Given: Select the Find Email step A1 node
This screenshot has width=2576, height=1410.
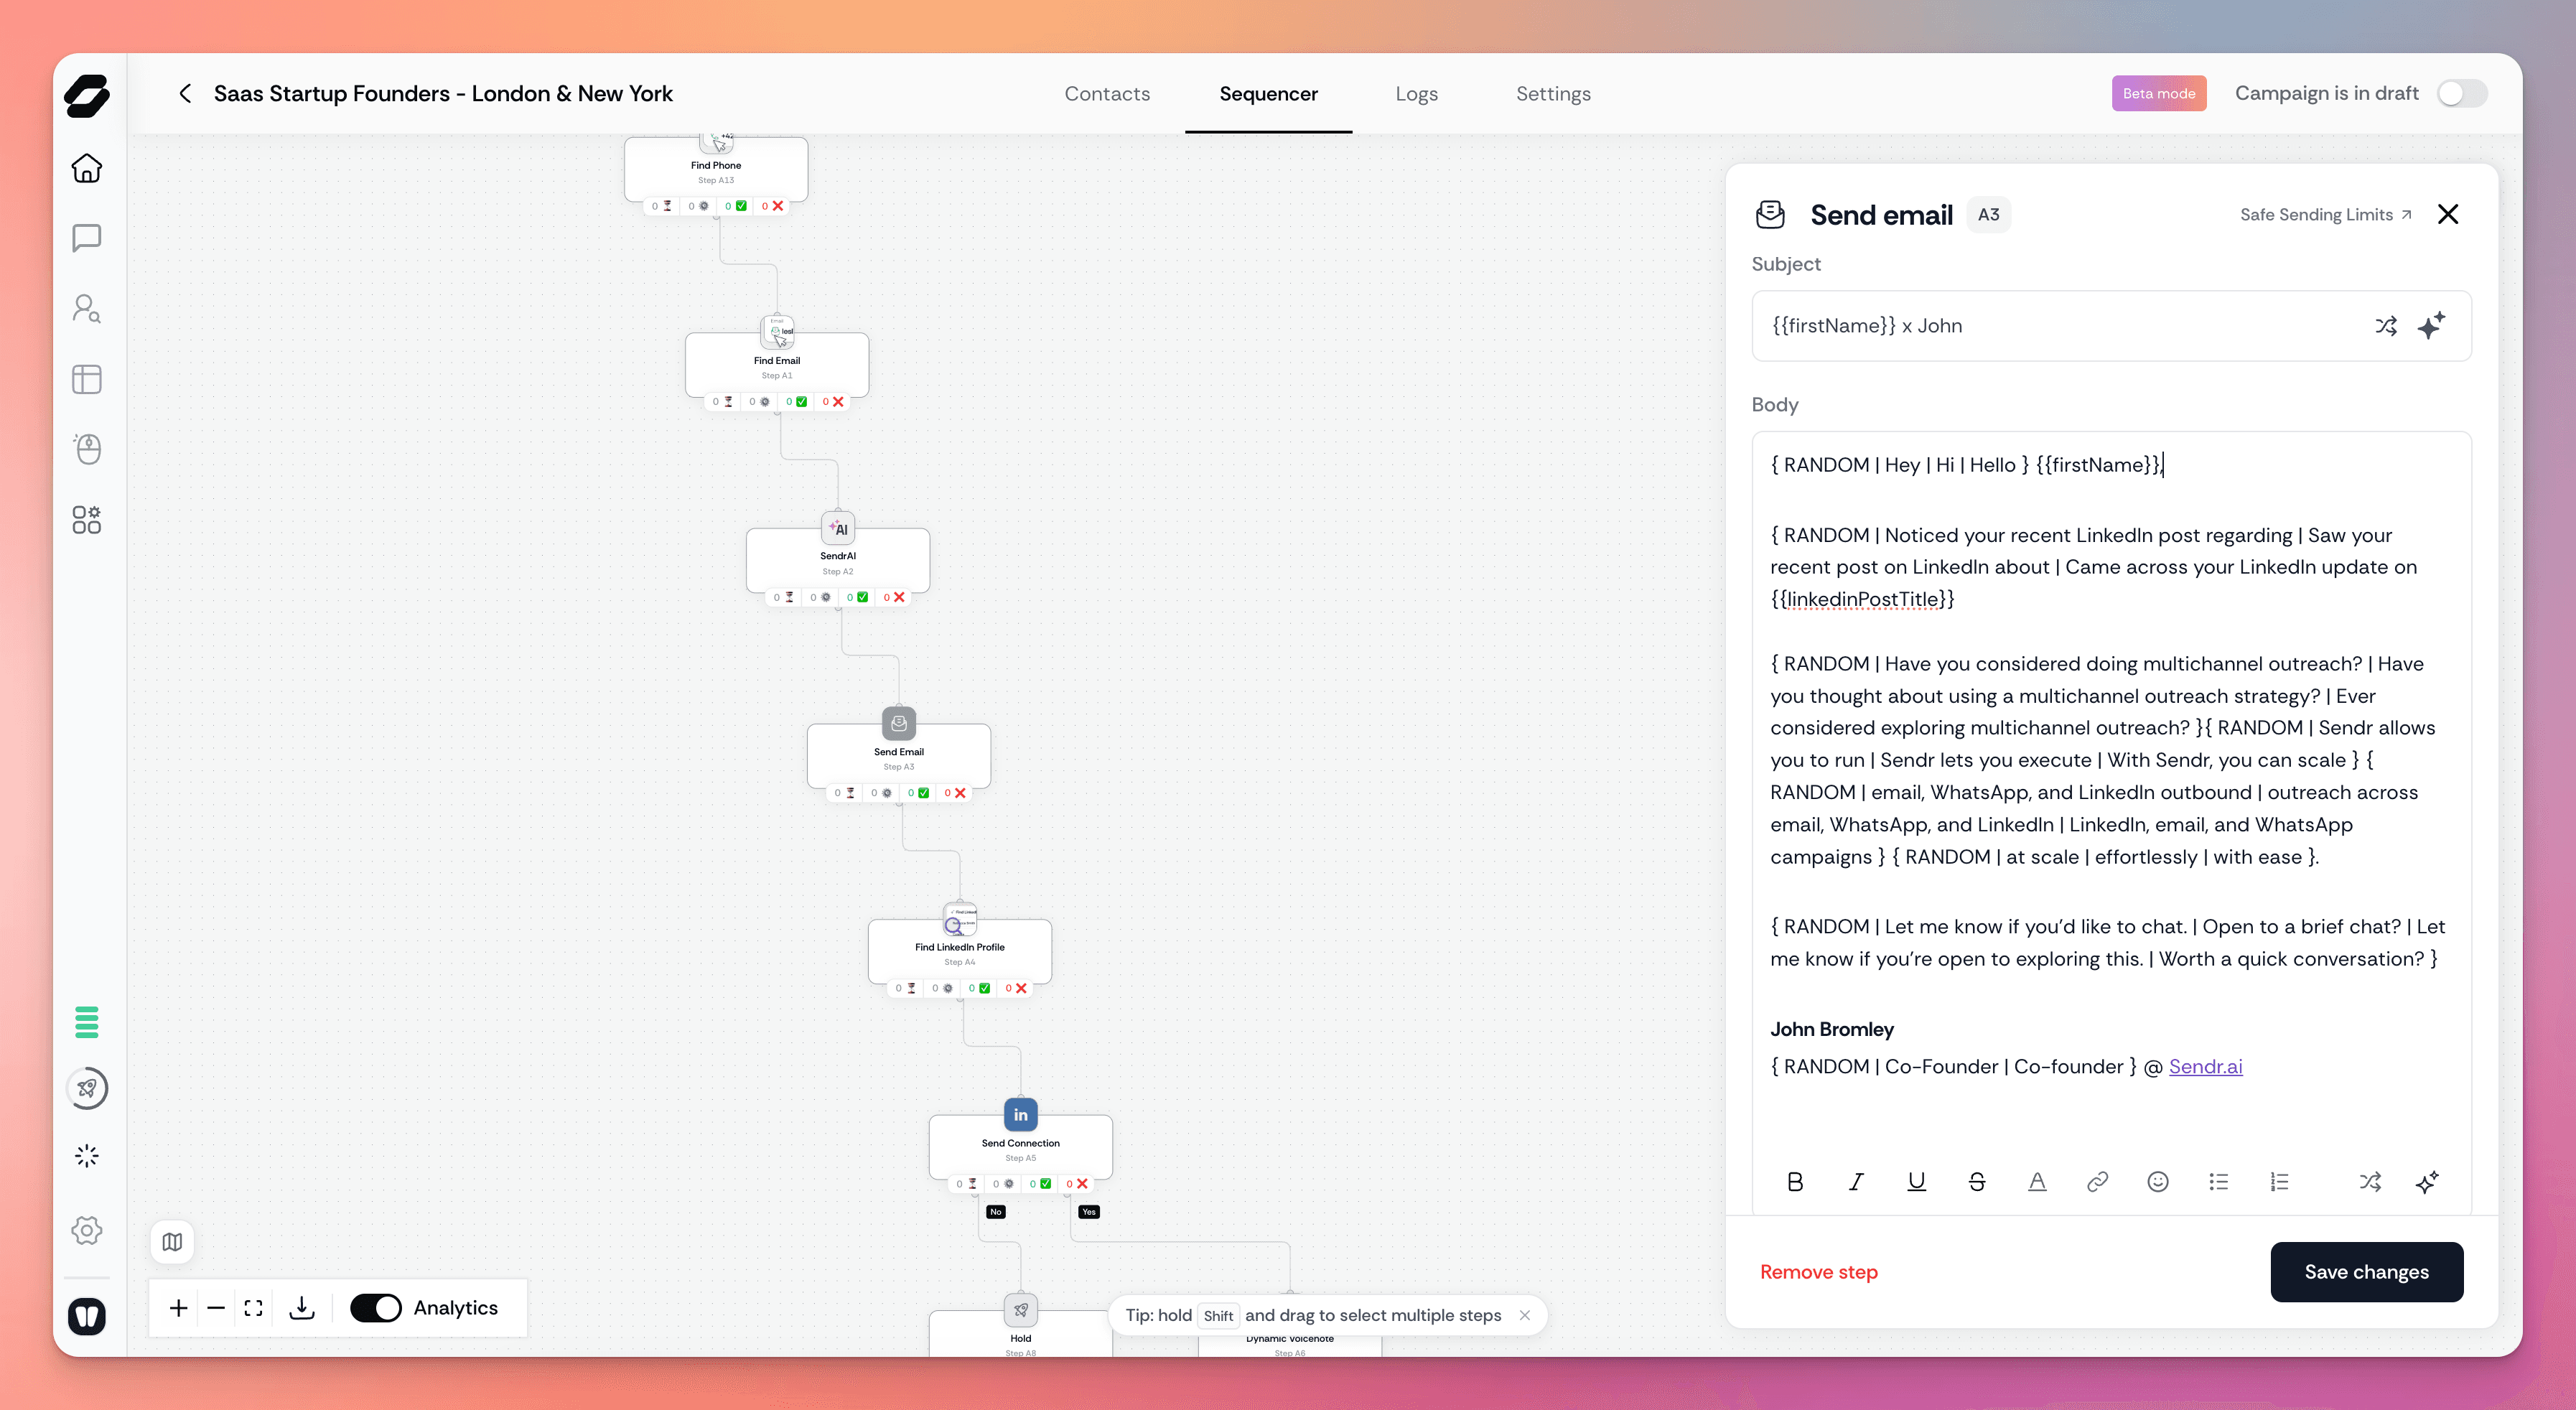Looking at the screenshot, I should point(777,365).
